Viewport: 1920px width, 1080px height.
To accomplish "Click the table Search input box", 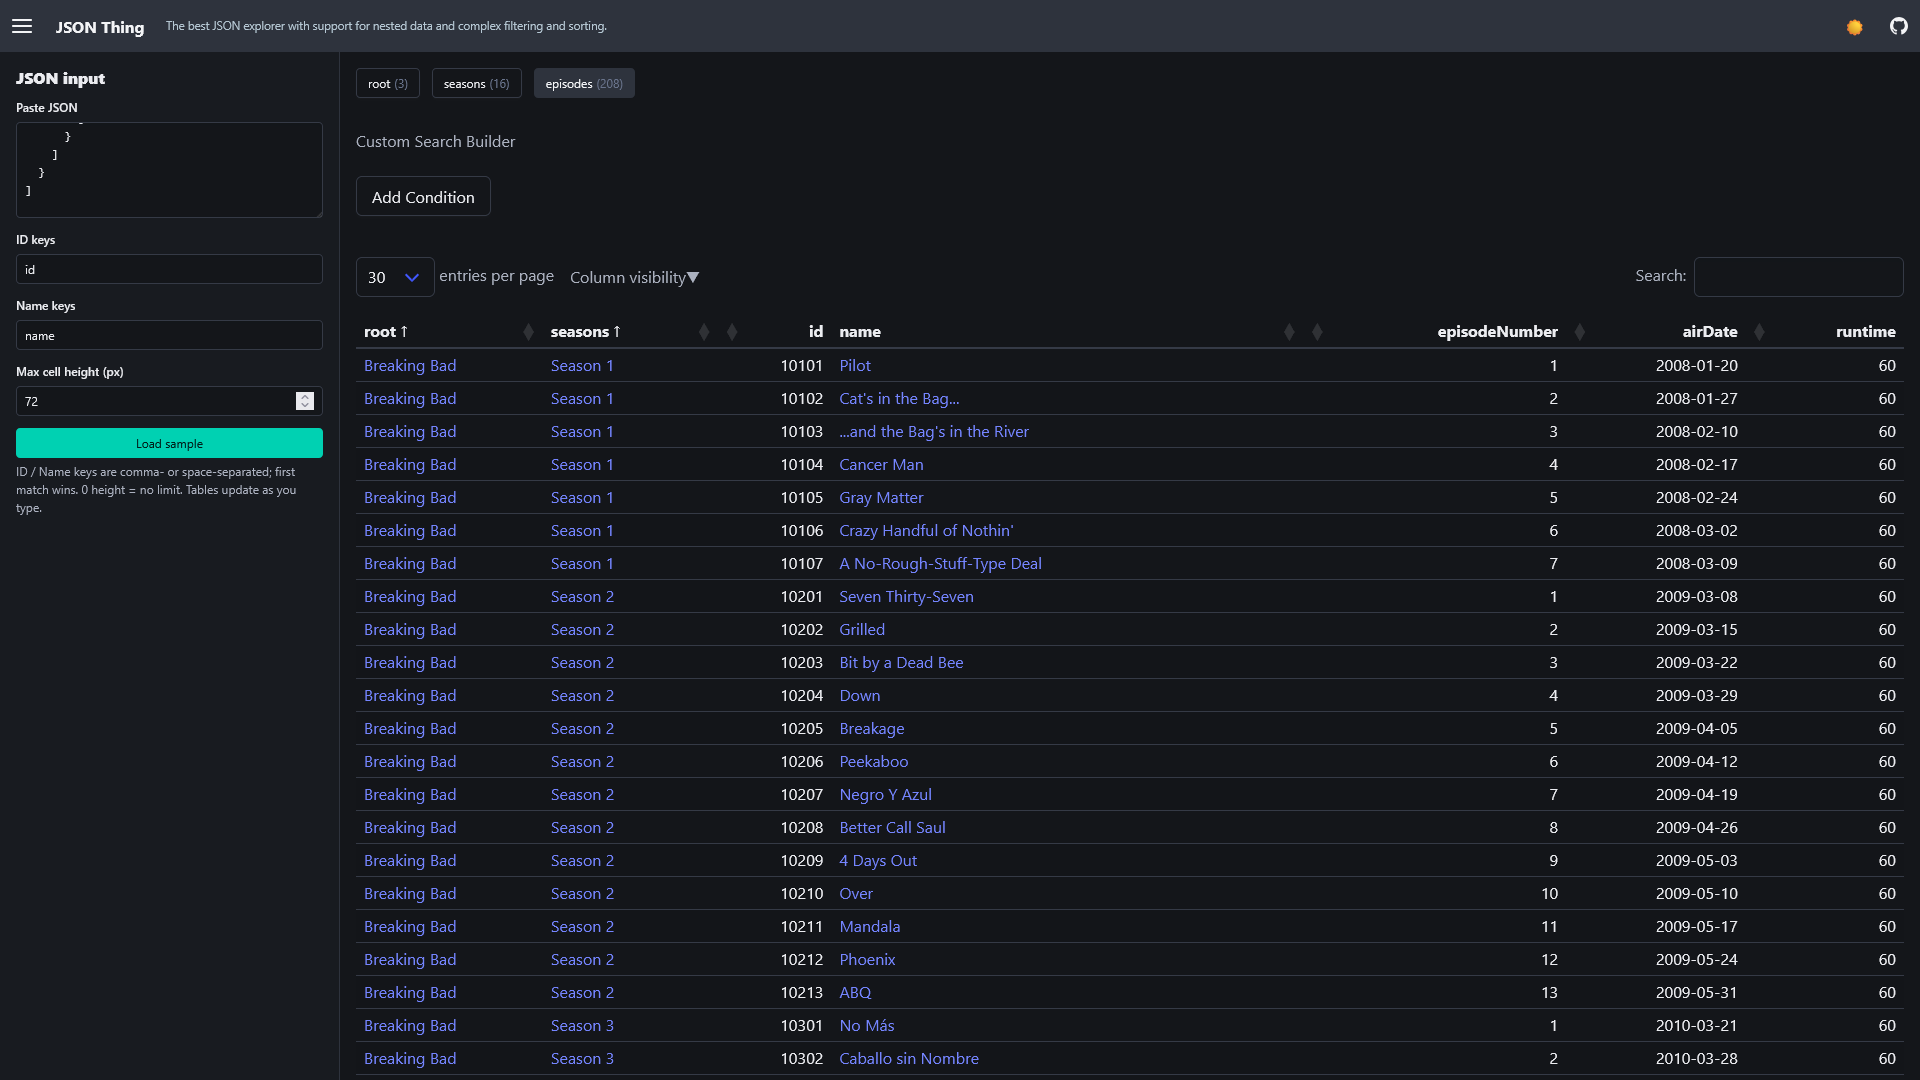I will point(1798,276).
